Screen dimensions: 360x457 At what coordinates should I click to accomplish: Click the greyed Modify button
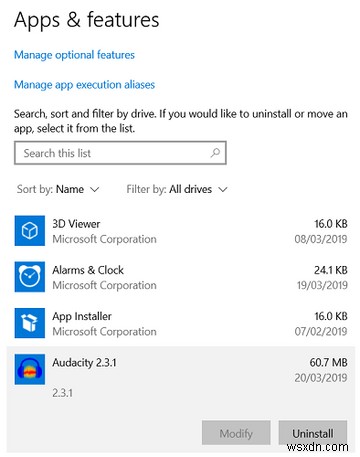tap(236, 433)
